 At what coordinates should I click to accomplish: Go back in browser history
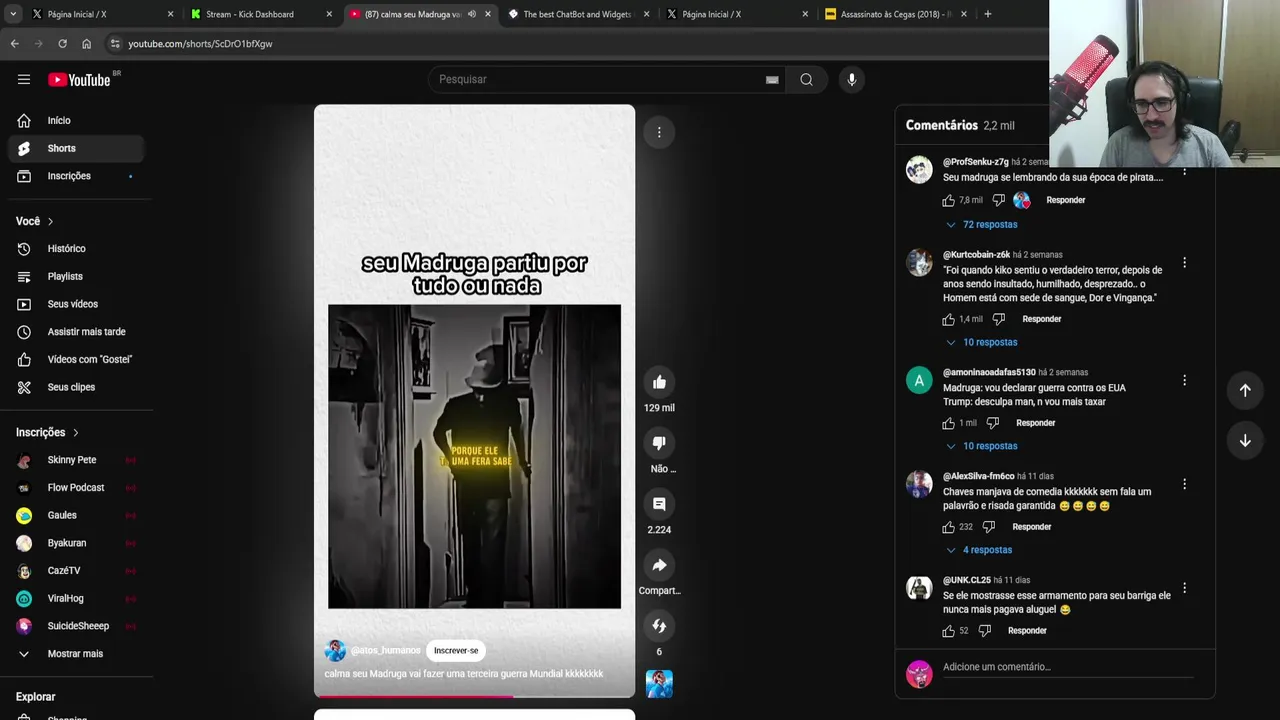[14, 44]
